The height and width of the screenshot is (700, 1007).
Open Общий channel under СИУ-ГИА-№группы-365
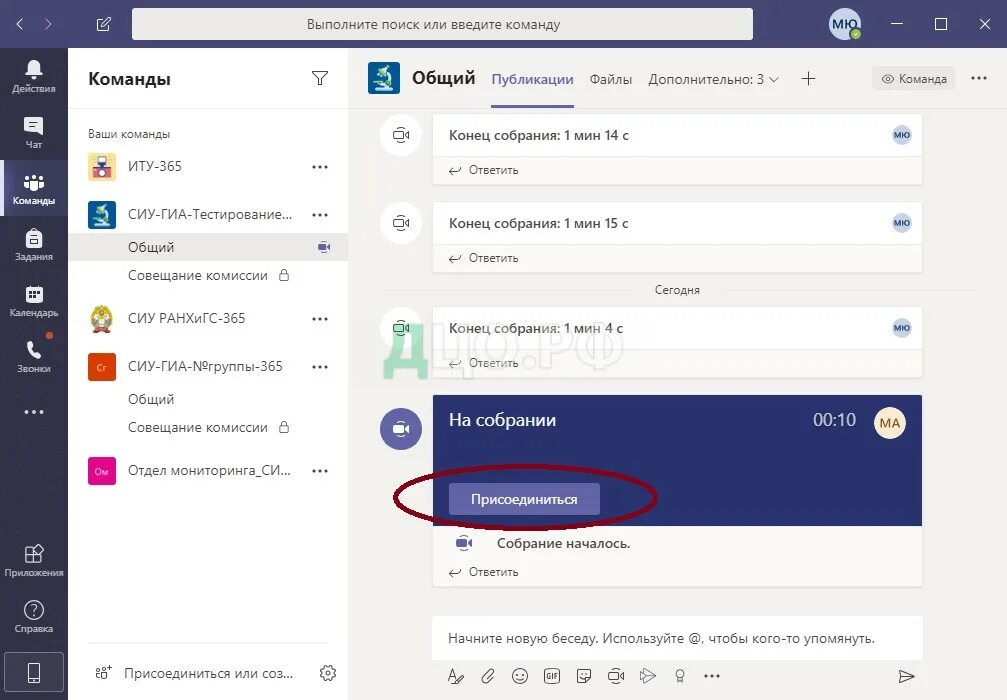208,399
